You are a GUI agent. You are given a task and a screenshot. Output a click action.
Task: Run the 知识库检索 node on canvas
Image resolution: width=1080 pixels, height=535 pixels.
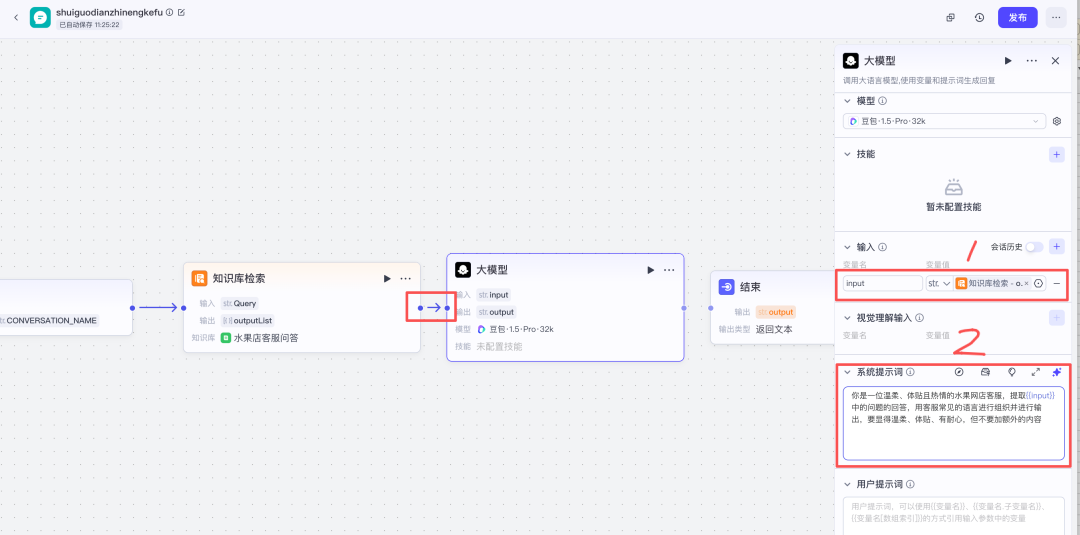[387, 278]
